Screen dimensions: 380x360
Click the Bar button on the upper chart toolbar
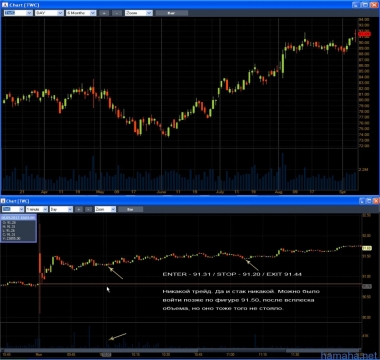(x=172, y=13)
